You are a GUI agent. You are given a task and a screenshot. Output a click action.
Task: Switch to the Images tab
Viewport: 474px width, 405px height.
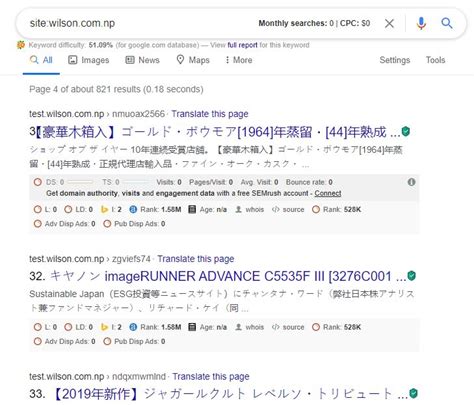point(89,60)
